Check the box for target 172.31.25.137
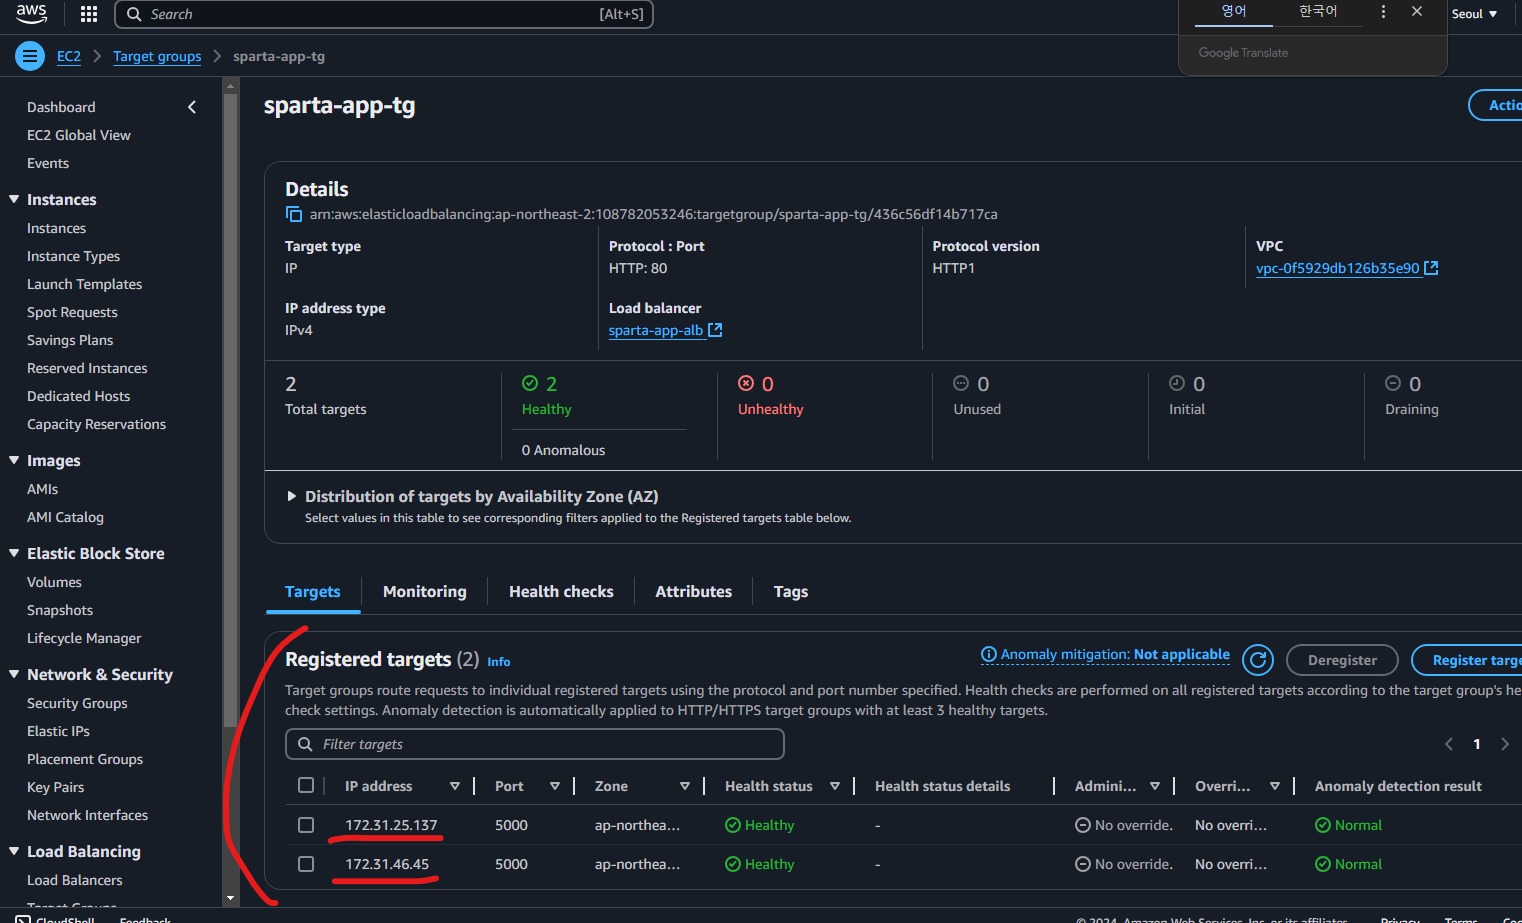Image resolution: width=1522 pixels, height=923 pixels. [306, 825]
